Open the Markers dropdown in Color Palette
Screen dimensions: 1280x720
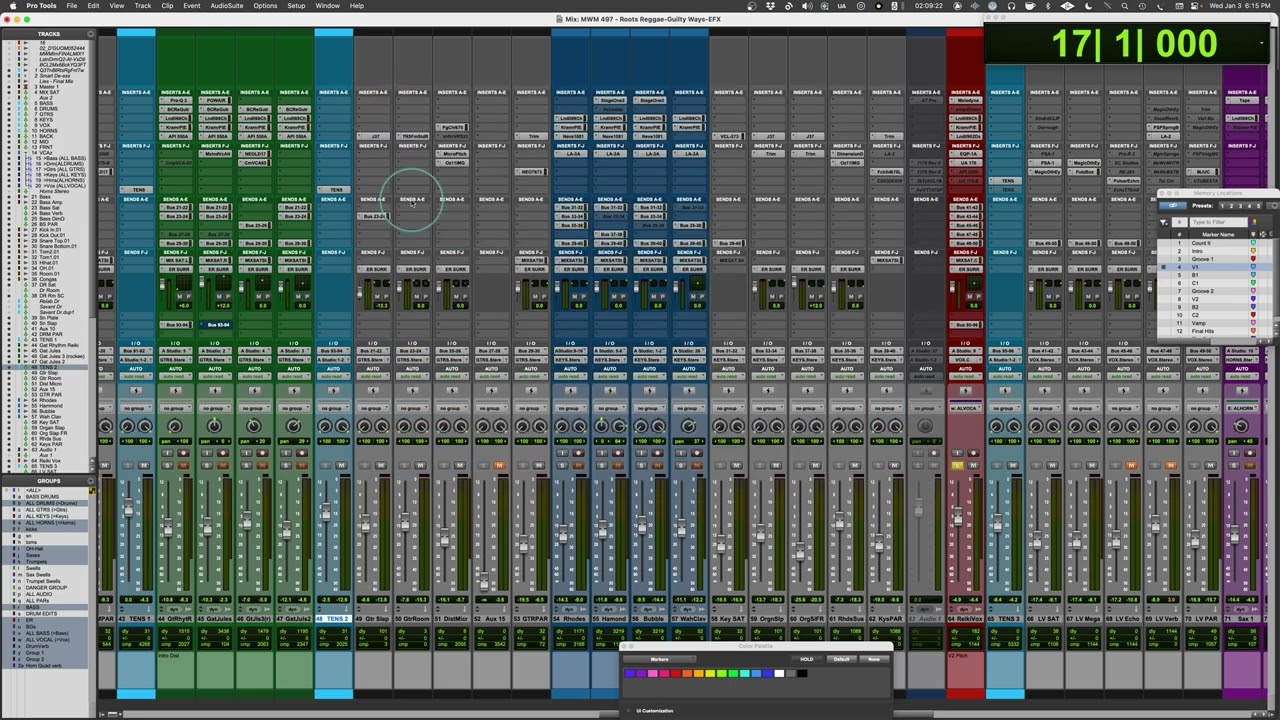(x=659, y=659)
